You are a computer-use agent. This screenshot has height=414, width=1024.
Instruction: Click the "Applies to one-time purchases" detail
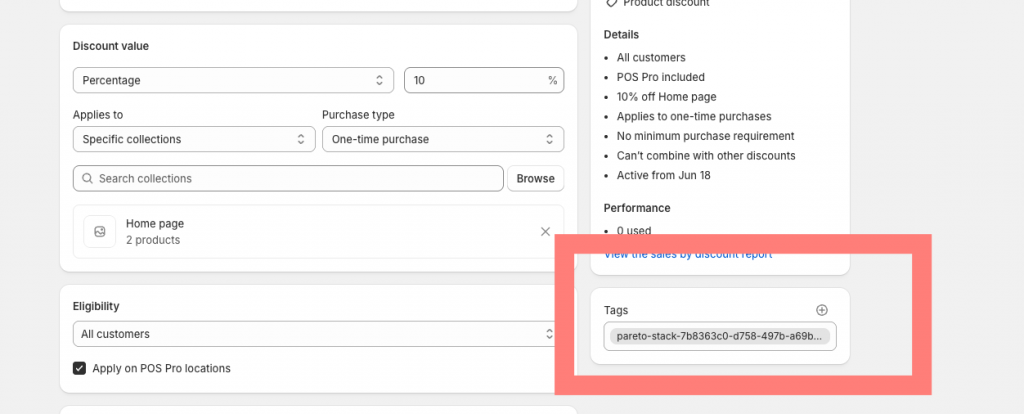click(x=694, y=116)
